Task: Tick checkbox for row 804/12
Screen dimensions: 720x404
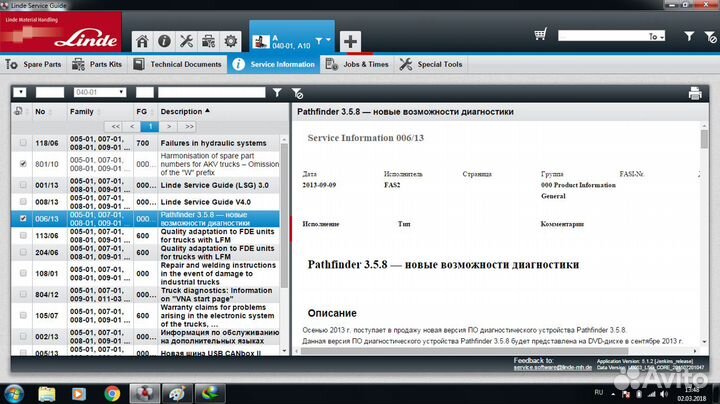Action: click(x=23, y=294)
